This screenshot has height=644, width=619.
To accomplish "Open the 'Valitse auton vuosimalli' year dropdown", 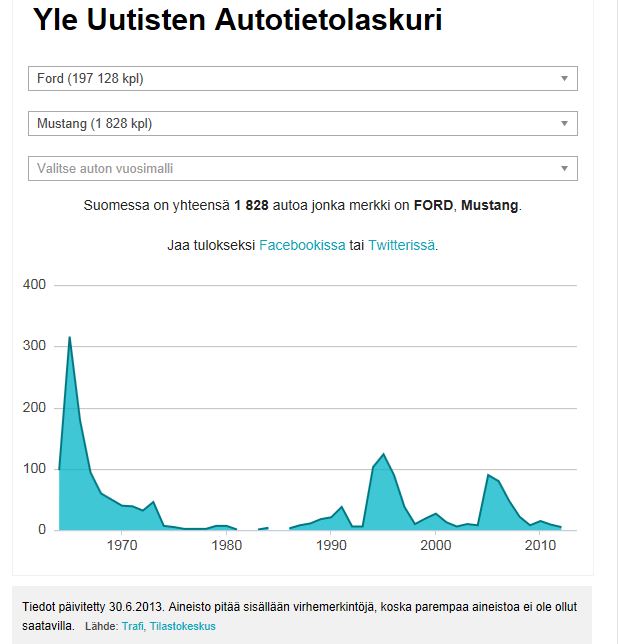I will [290, 169].
